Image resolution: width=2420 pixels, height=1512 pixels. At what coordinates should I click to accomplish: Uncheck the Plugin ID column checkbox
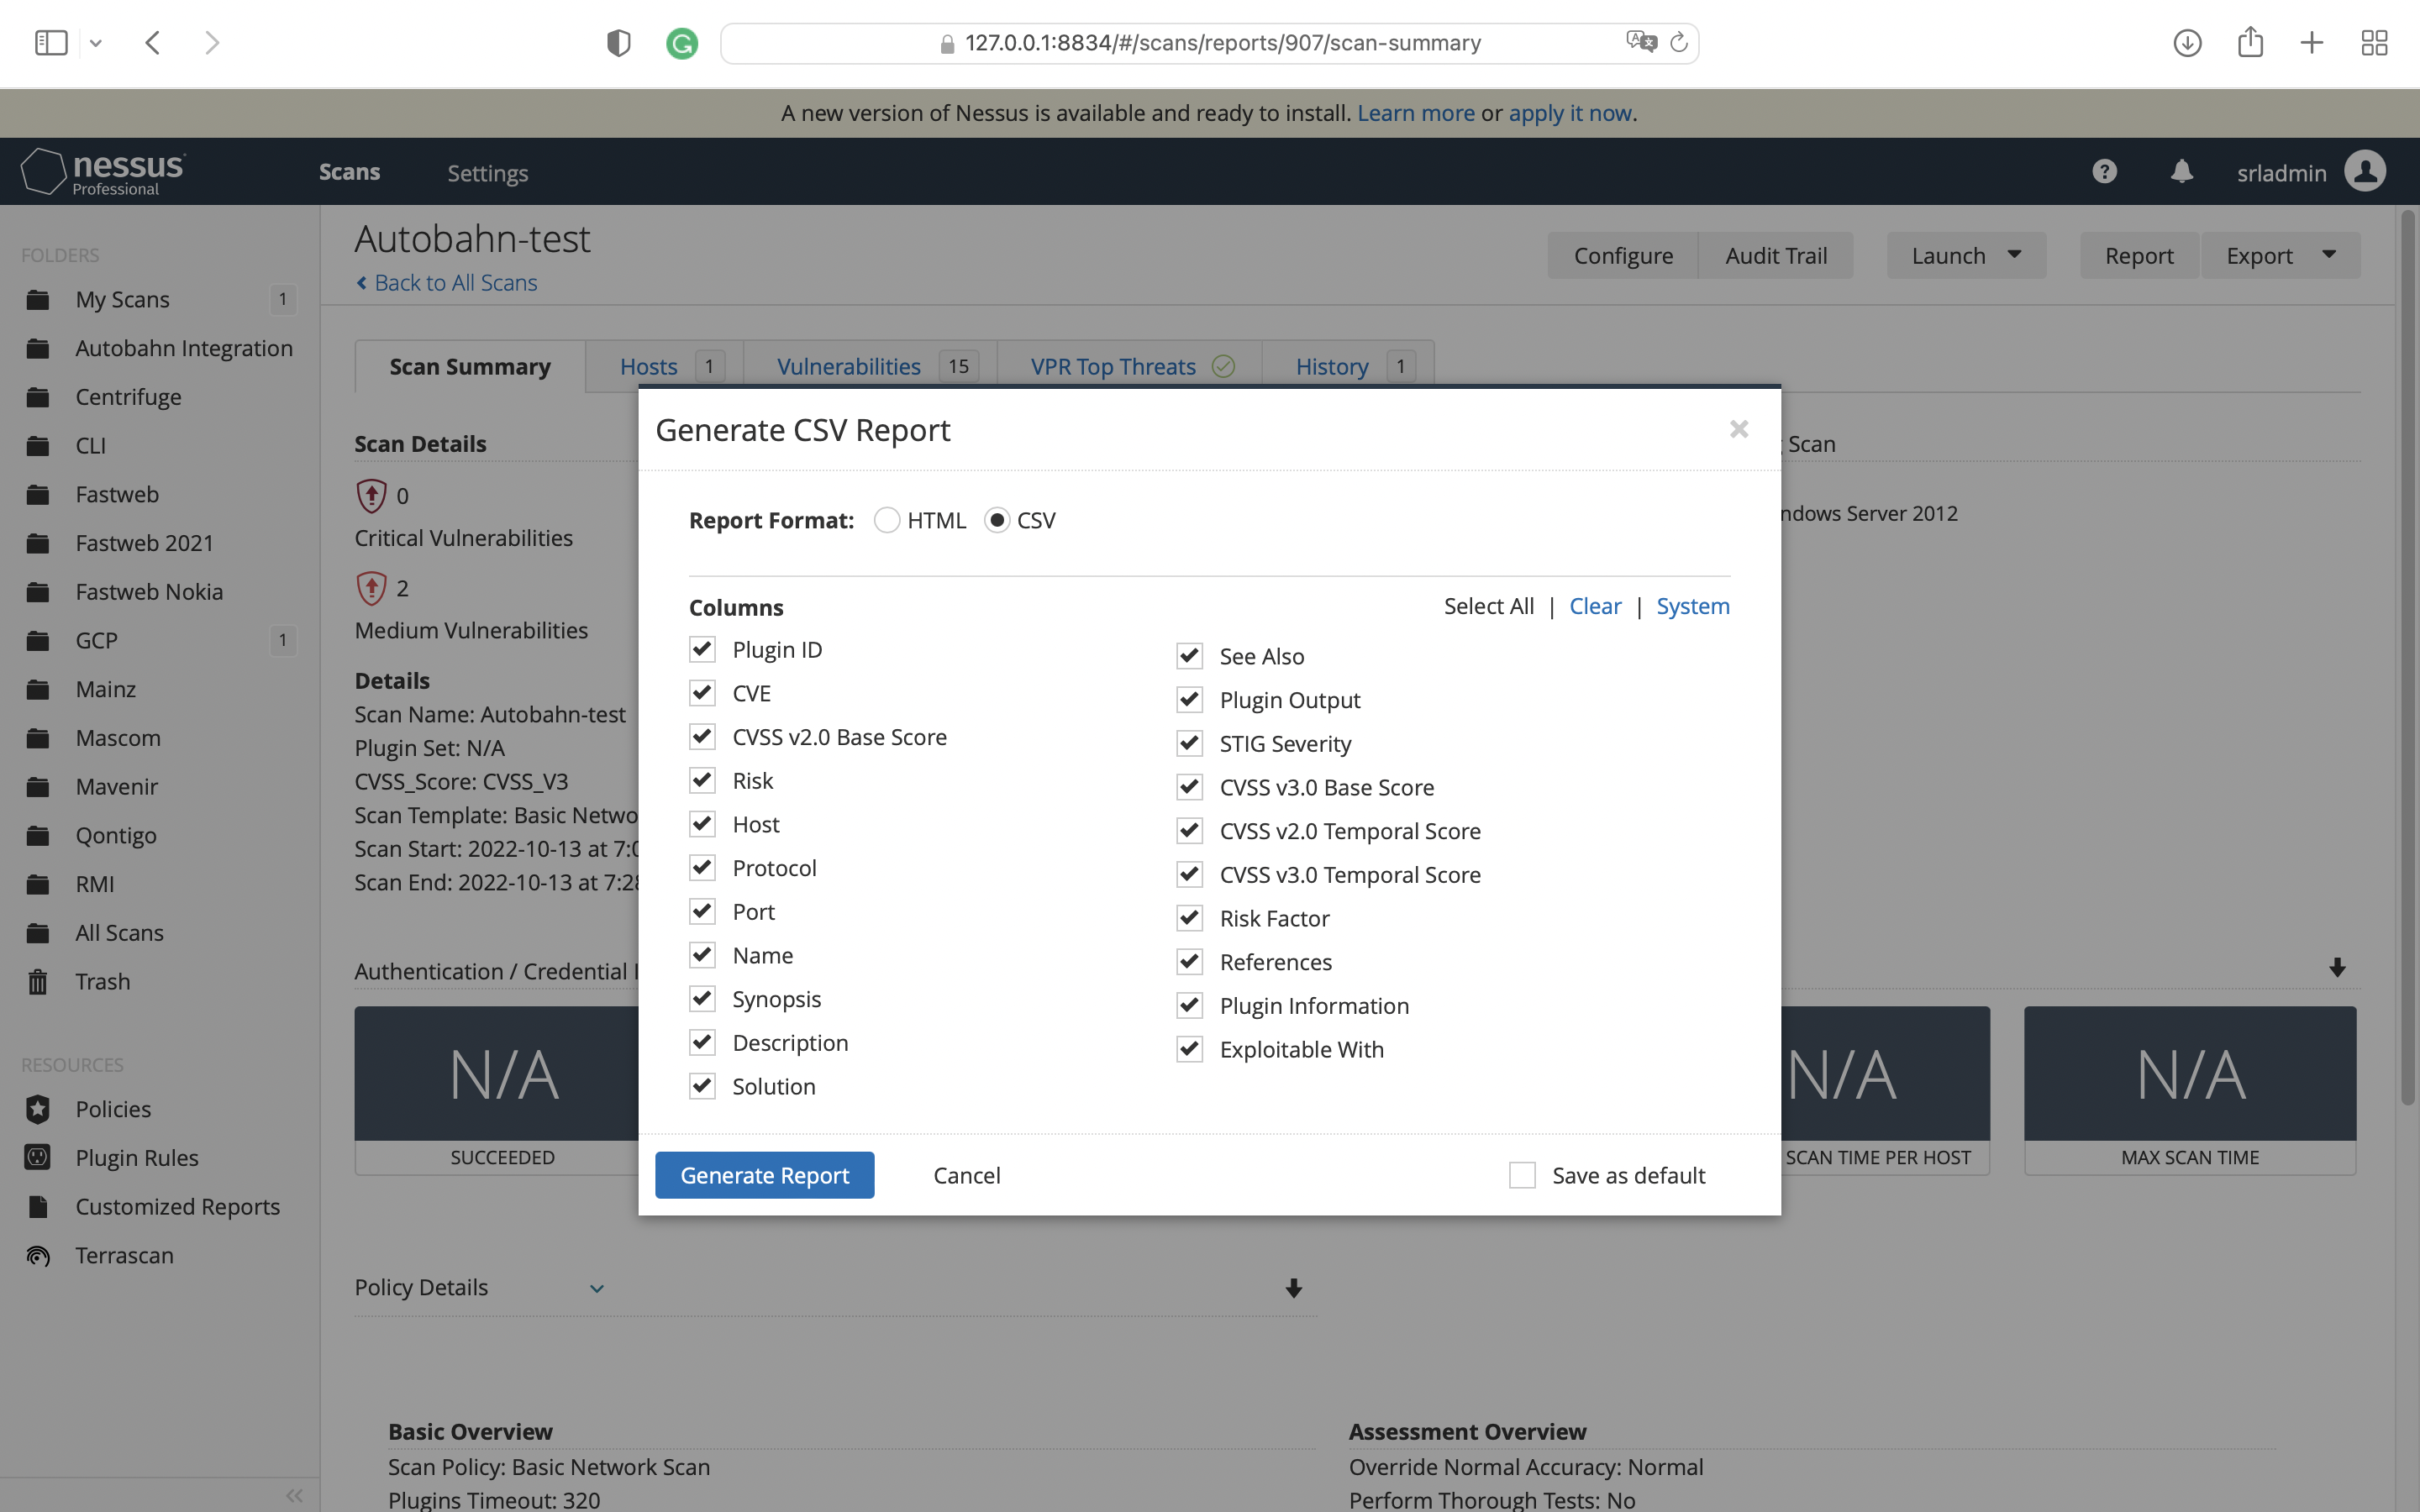pyautogui.click(x=702, y=649)
